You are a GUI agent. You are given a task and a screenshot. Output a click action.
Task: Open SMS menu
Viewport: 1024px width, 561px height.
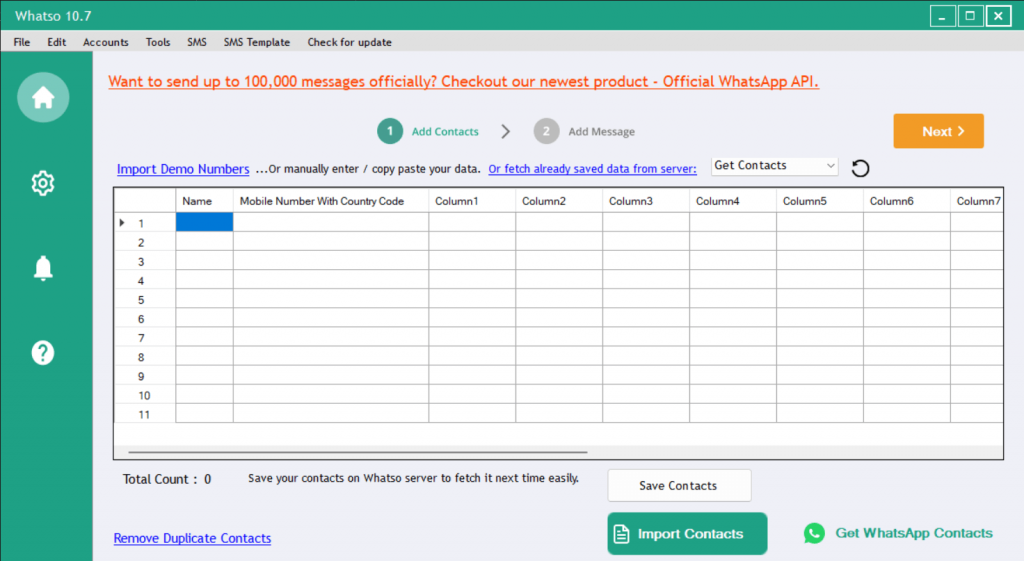coord(197,42)
